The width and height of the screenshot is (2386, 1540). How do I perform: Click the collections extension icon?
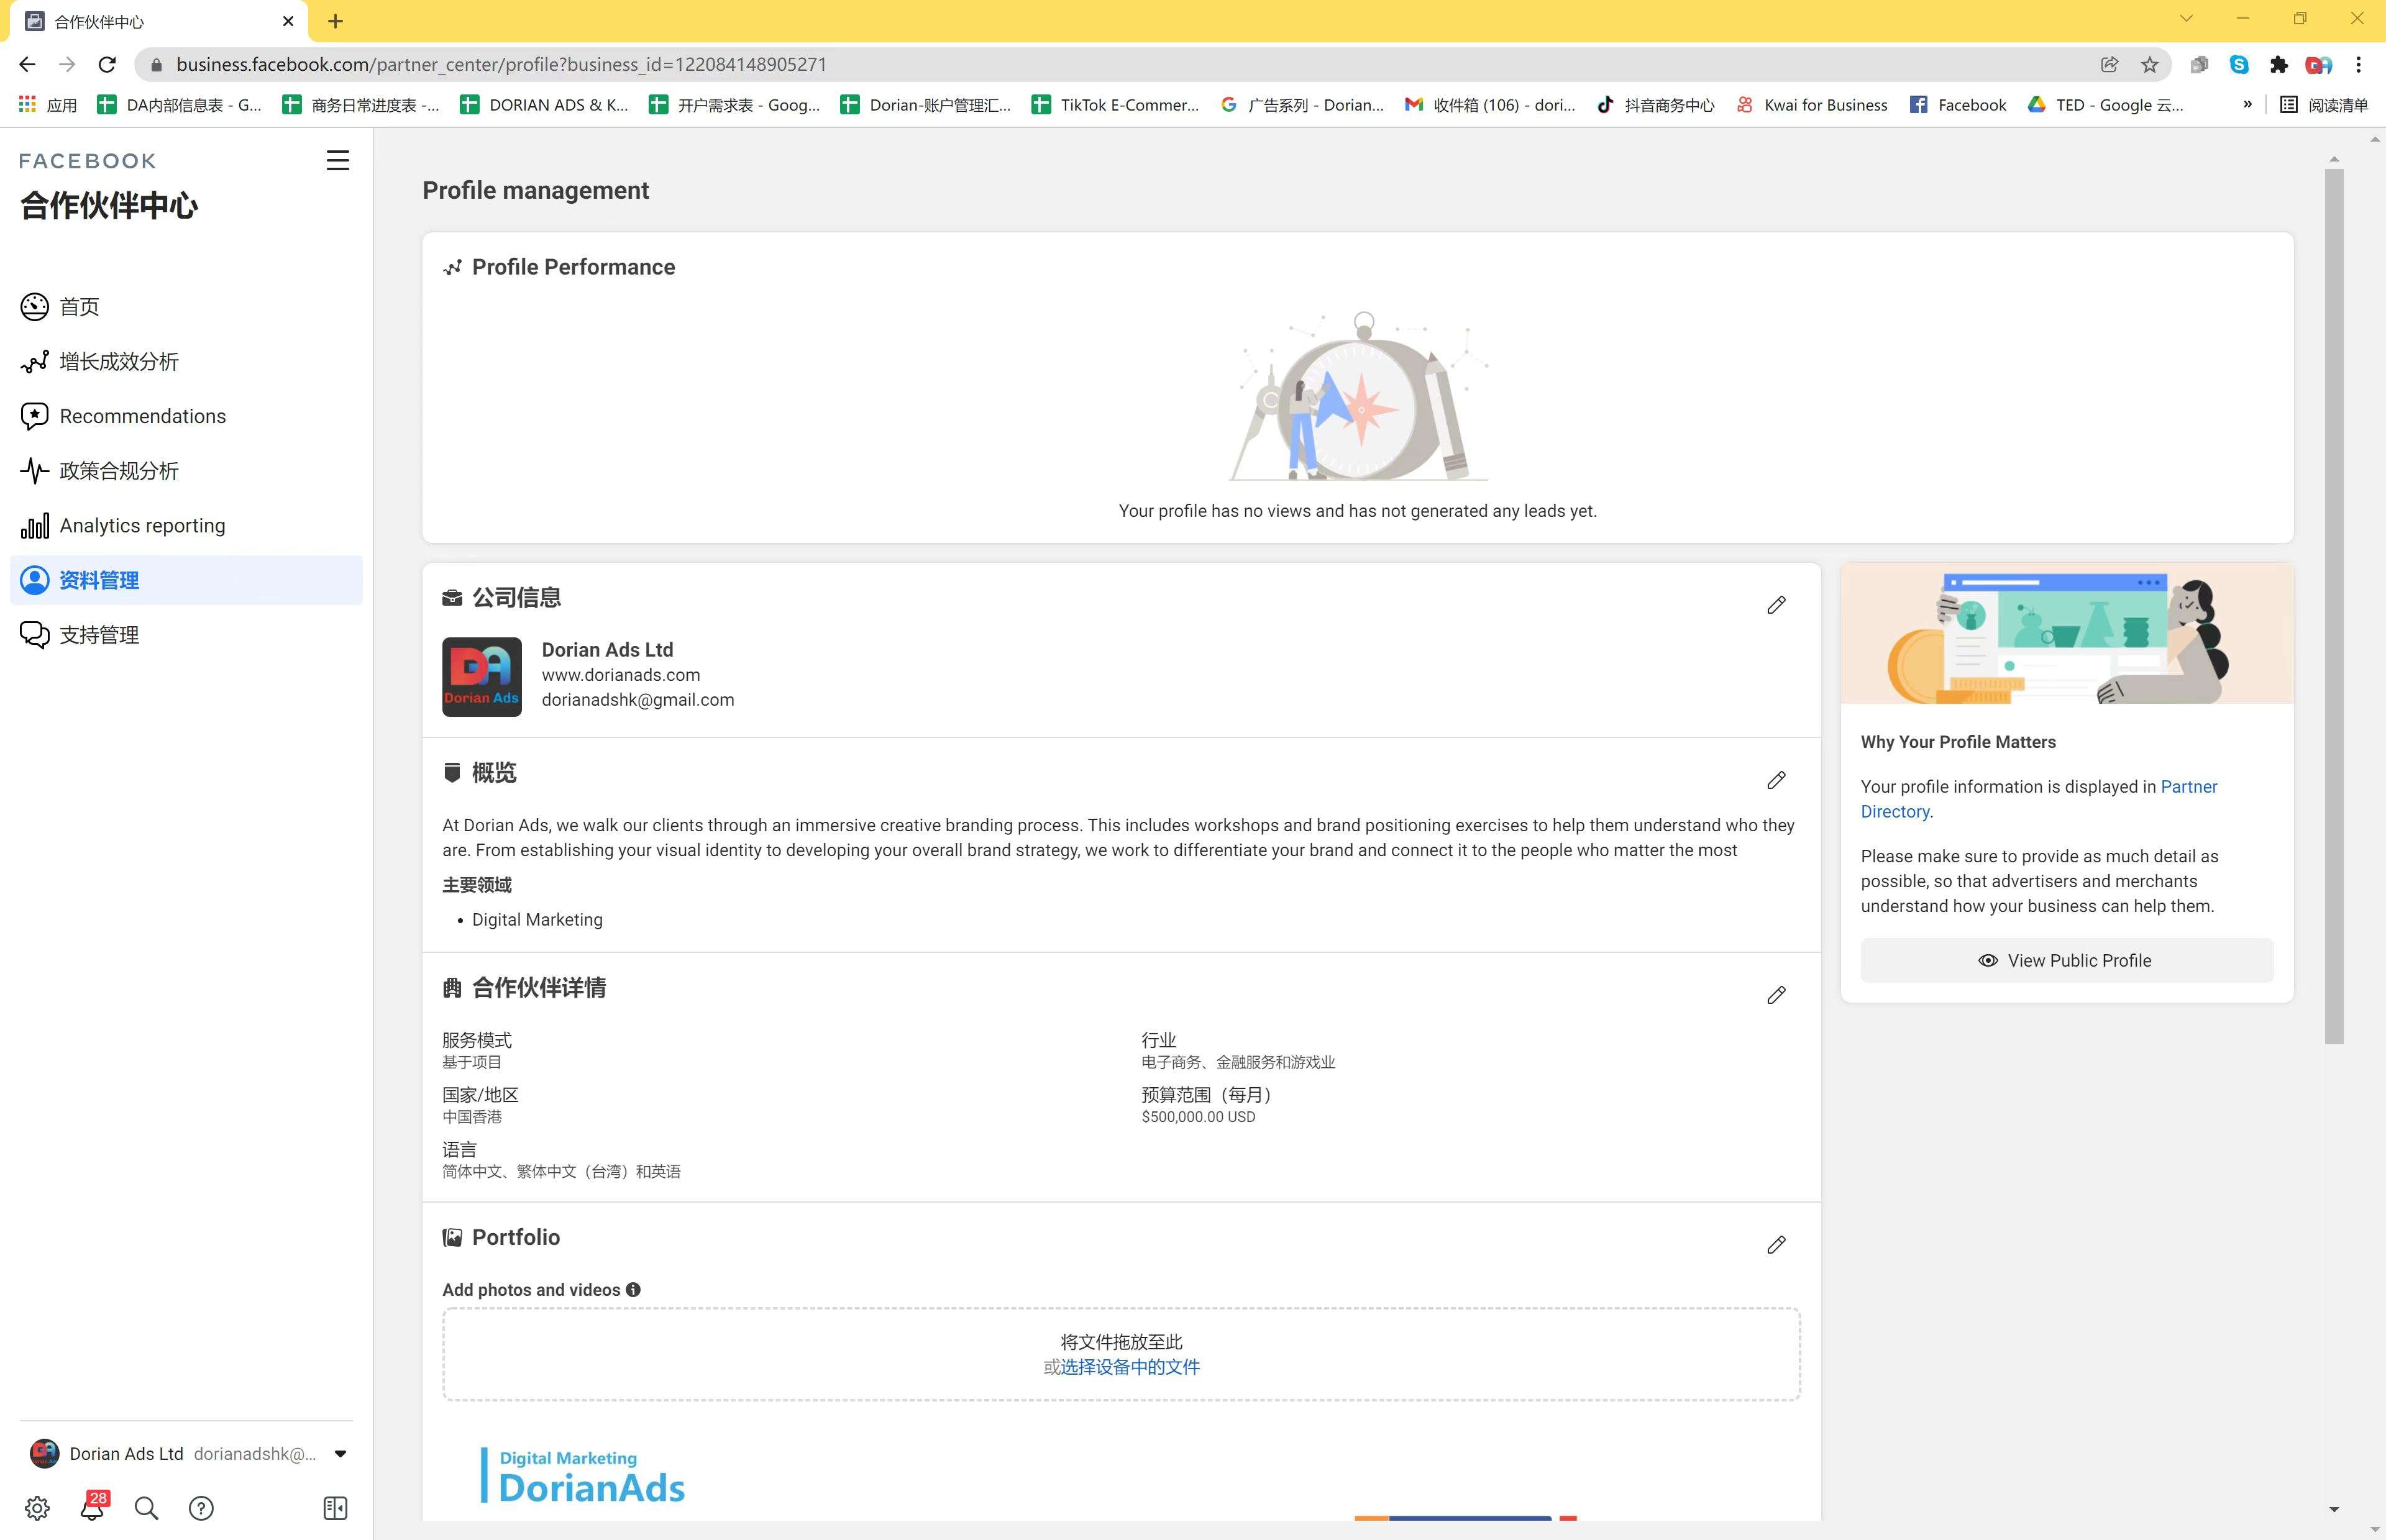click(2199, 64)
